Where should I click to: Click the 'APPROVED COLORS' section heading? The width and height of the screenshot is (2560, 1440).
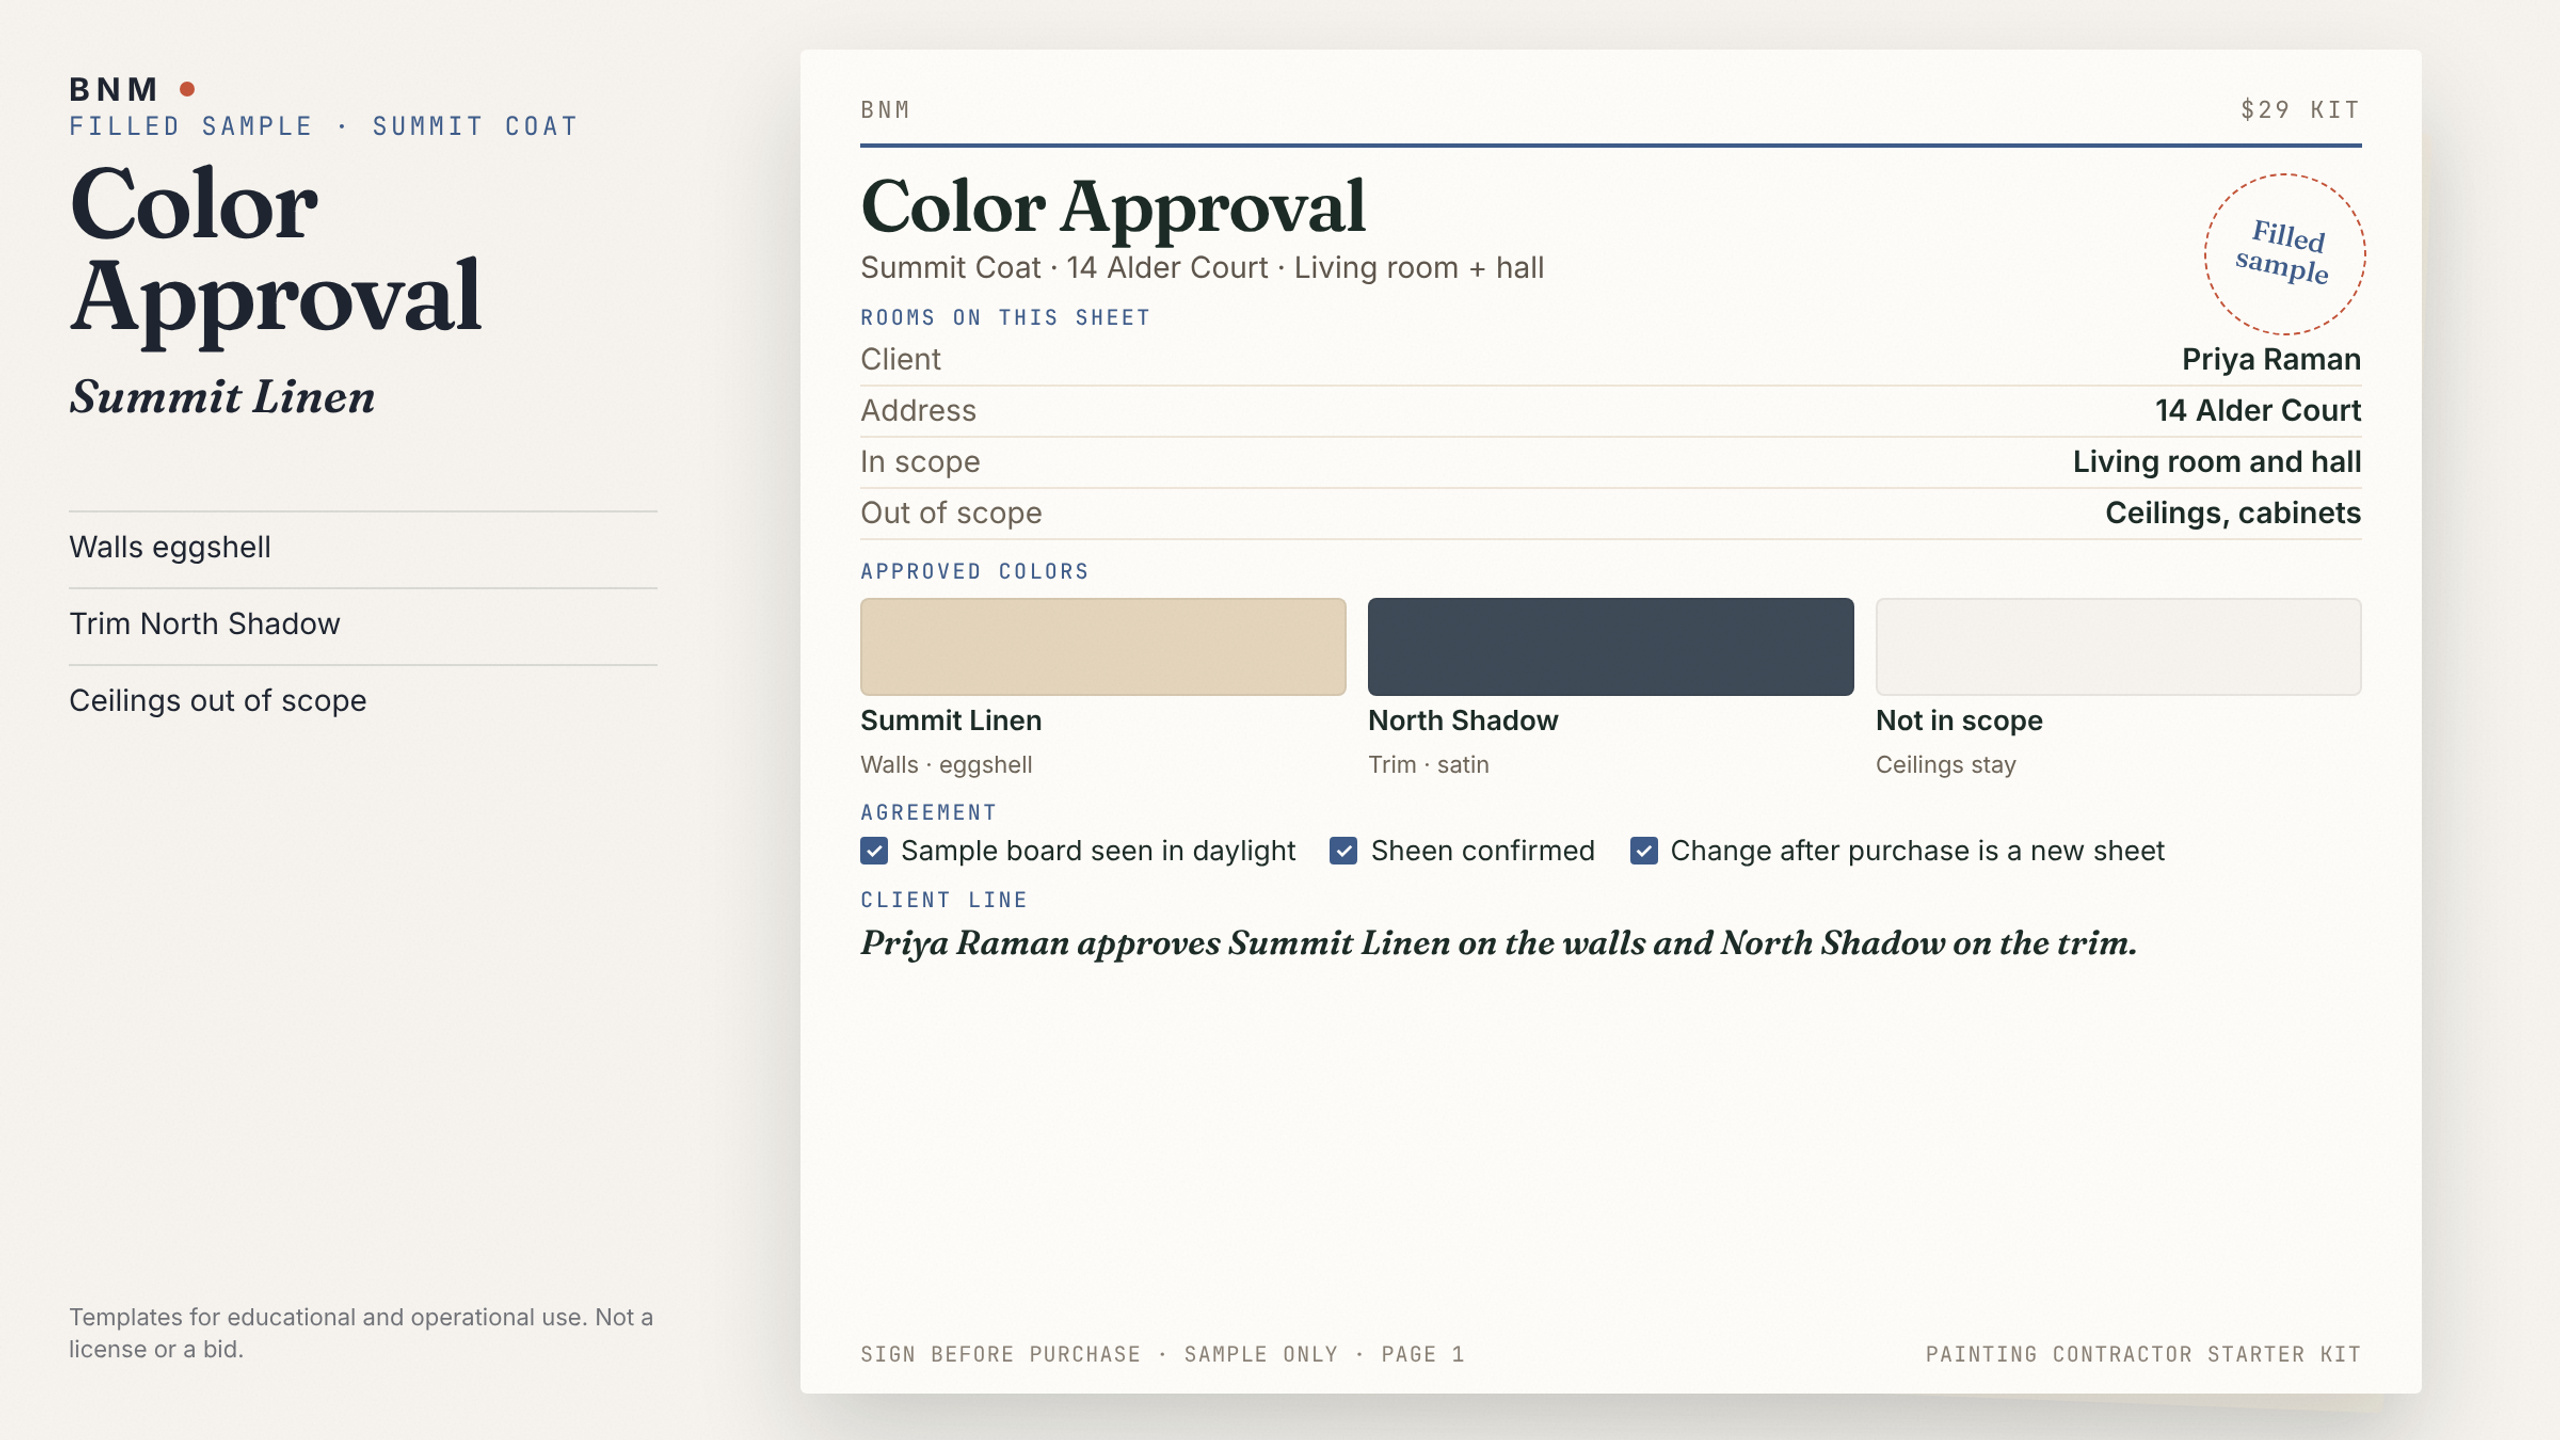975,571
